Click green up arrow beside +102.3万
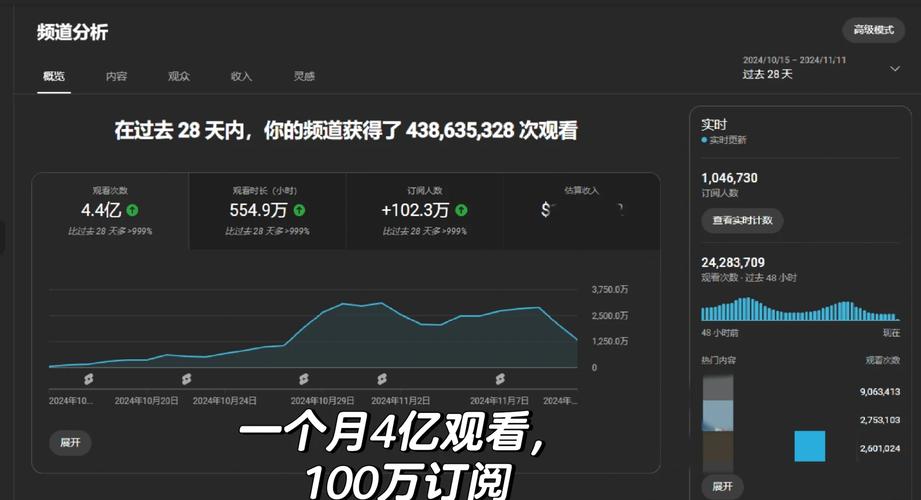The image size is (921, 500). 462,210
